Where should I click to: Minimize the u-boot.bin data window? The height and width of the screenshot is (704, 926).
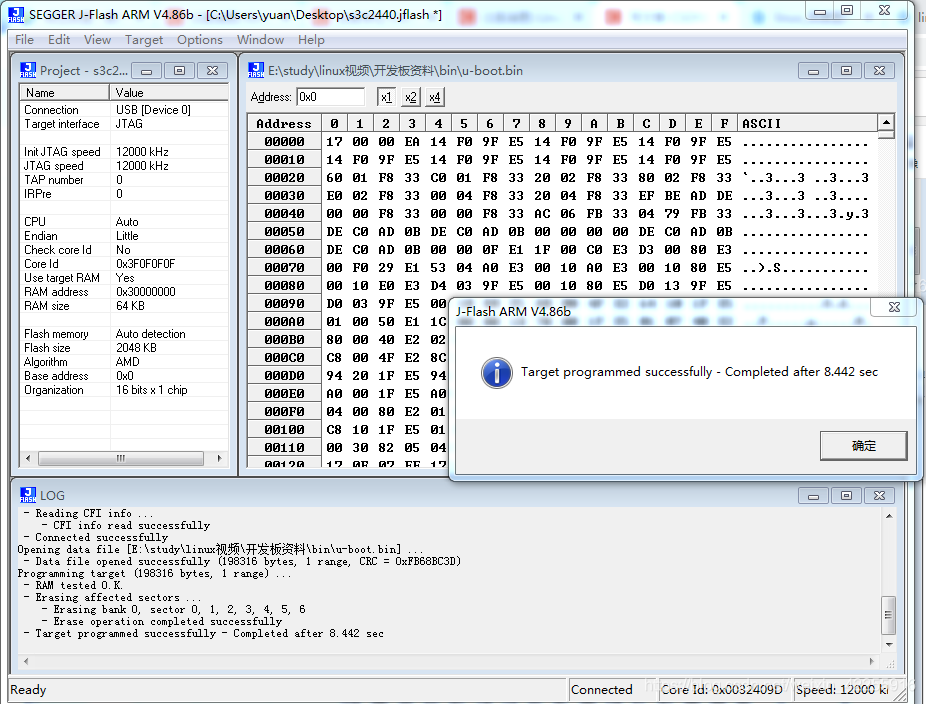[x=813, y=71]
